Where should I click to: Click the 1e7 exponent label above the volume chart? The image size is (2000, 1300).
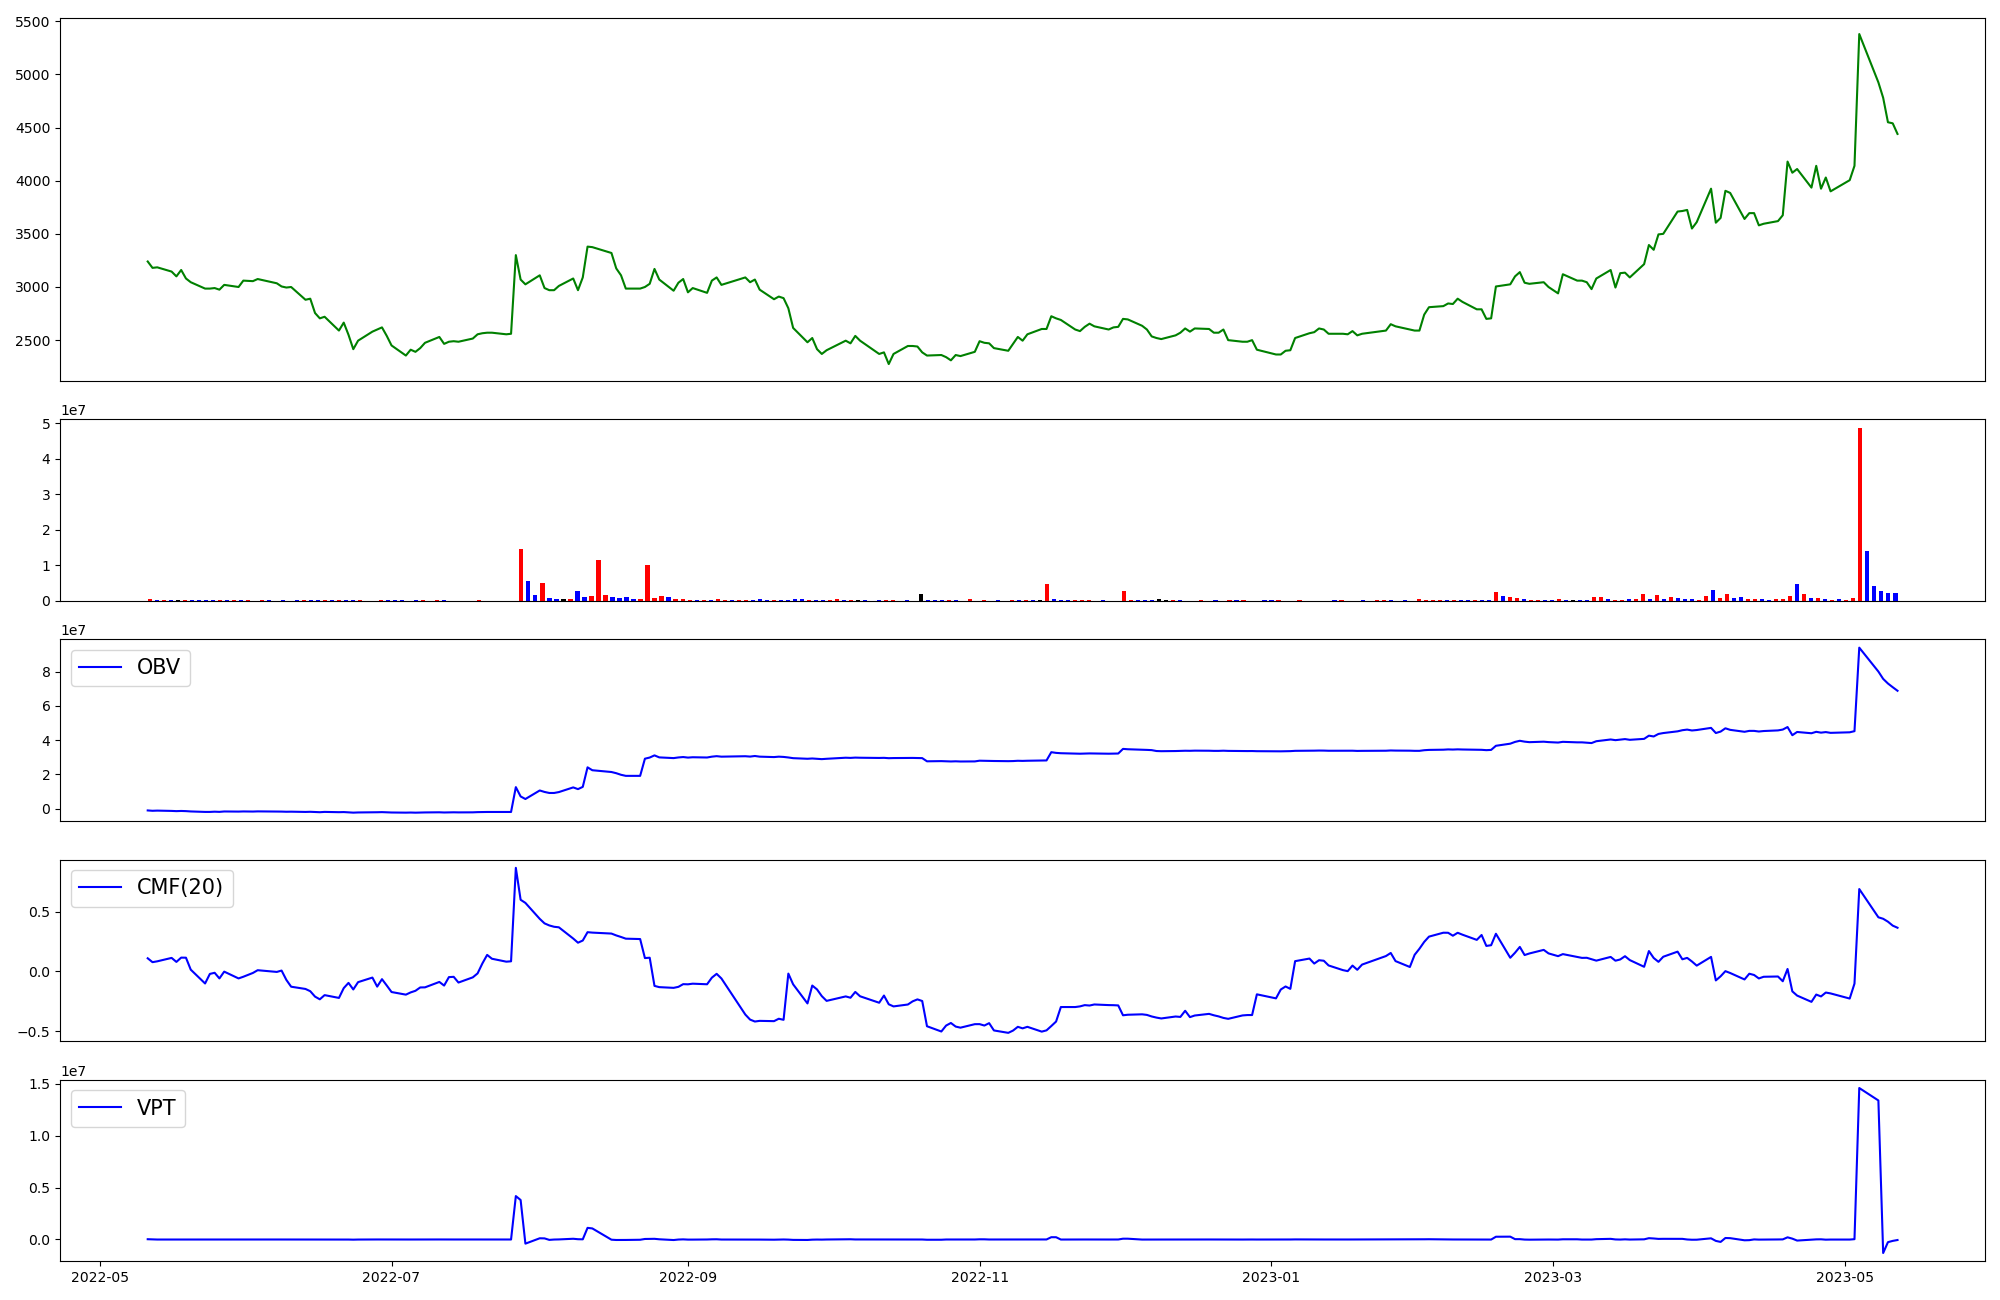click(x=73, y=411)
